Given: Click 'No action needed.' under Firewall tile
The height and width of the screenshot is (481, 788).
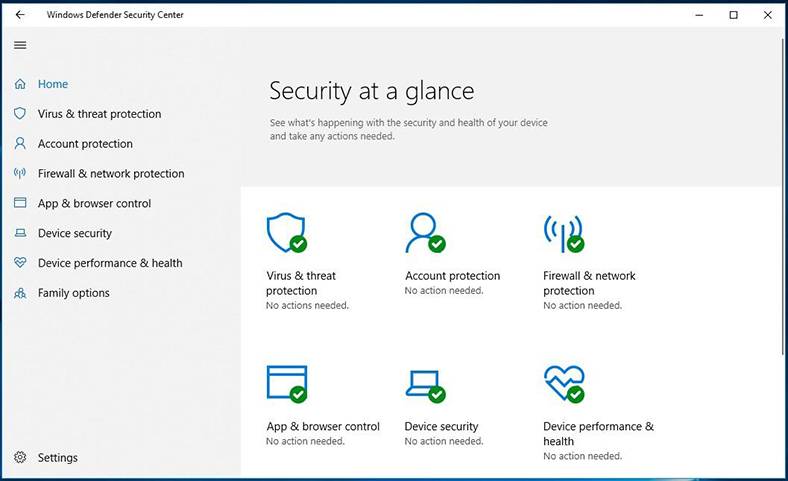Looking at the screenshot, I should [582, 305].
